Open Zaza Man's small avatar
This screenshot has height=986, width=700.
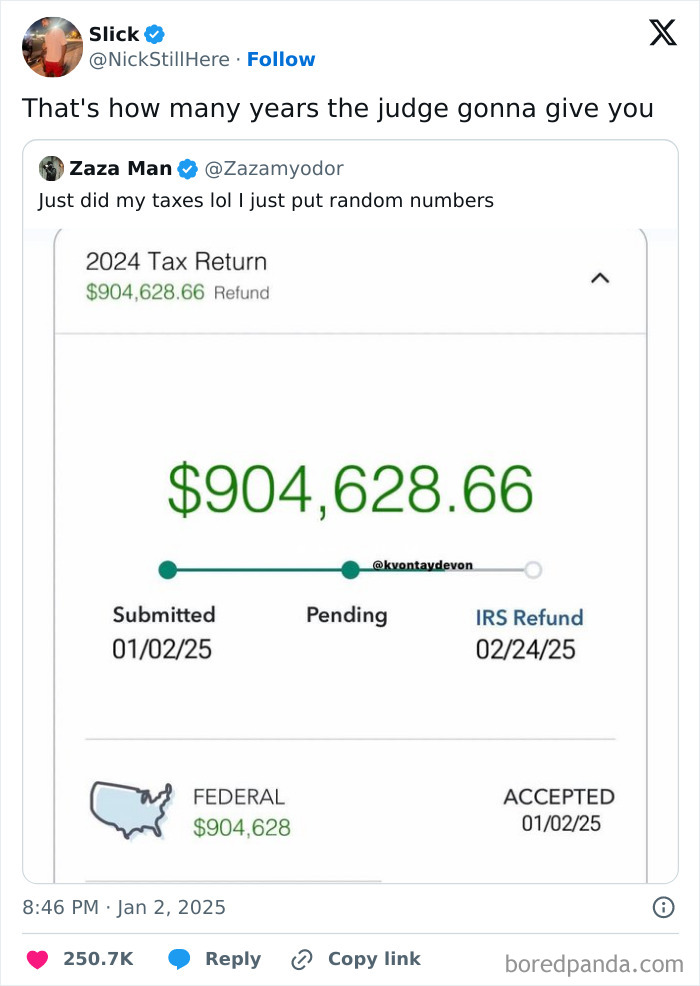pyautogui.click(x=51, y=168)
